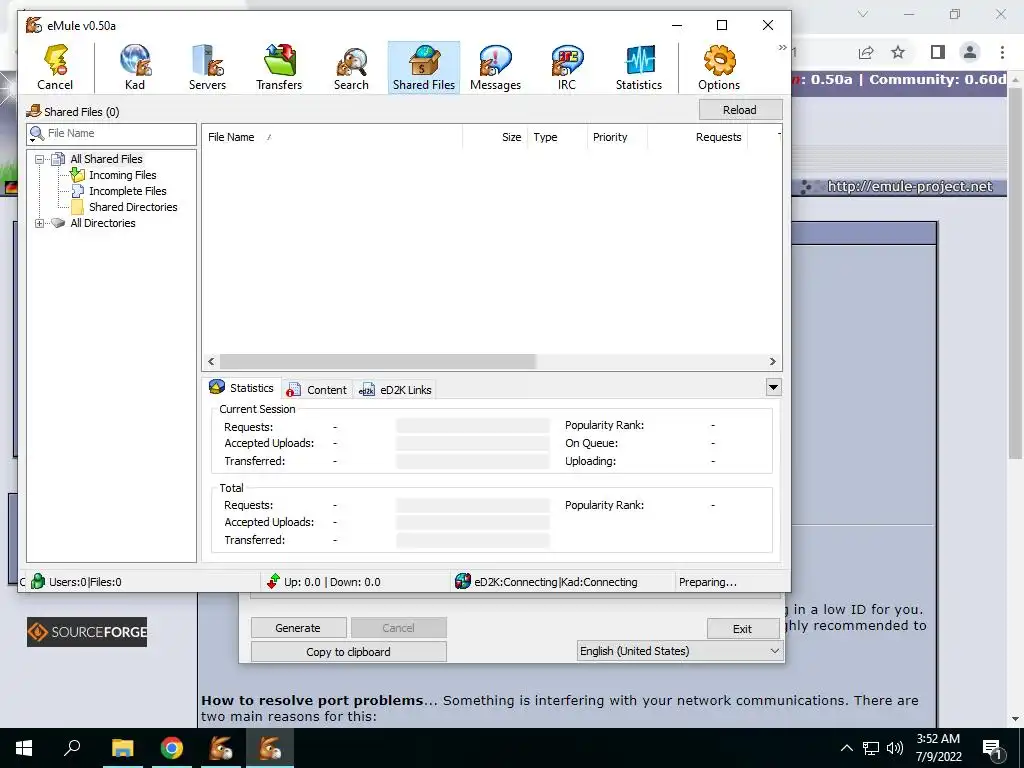1024x768 pixels.
Task: Click Generate button in background dialog
Action: [298, 628]
